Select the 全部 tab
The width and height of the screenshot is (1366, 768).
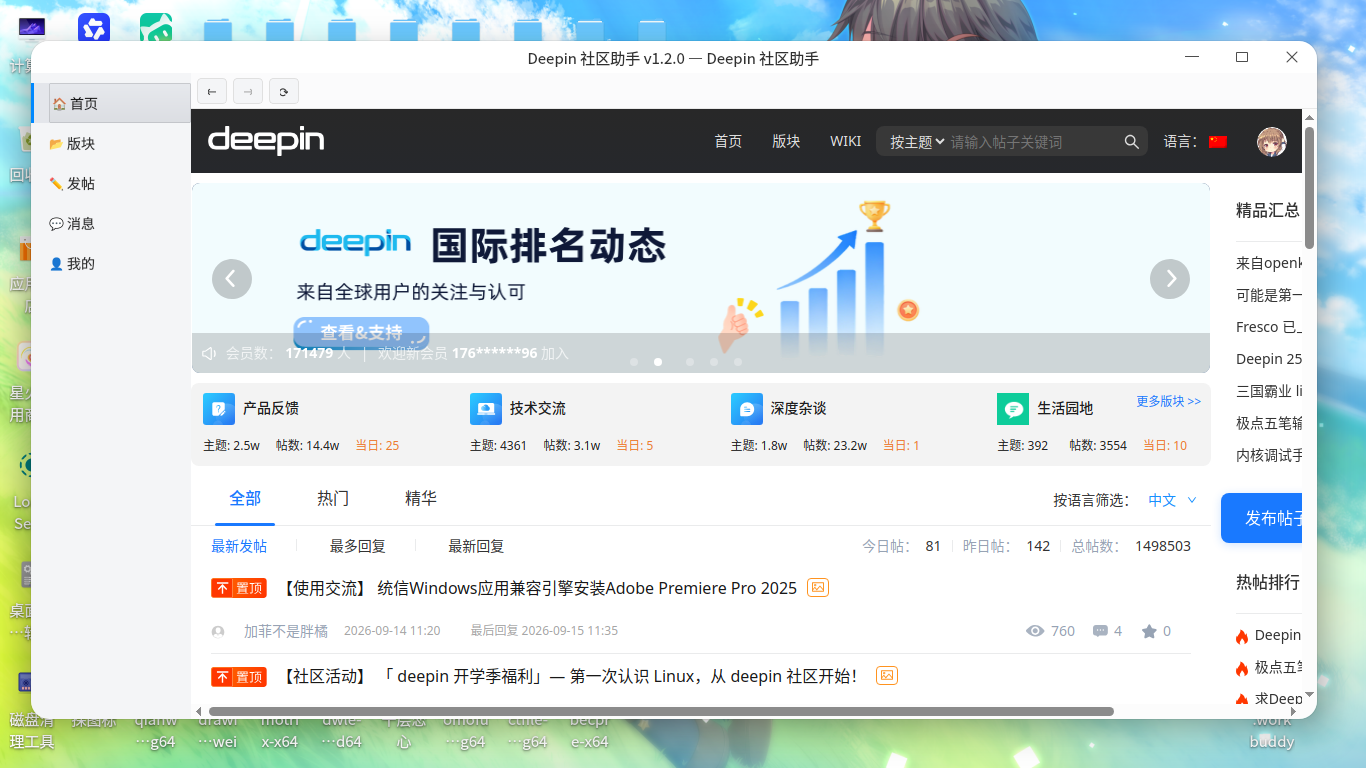click(245, 498)
